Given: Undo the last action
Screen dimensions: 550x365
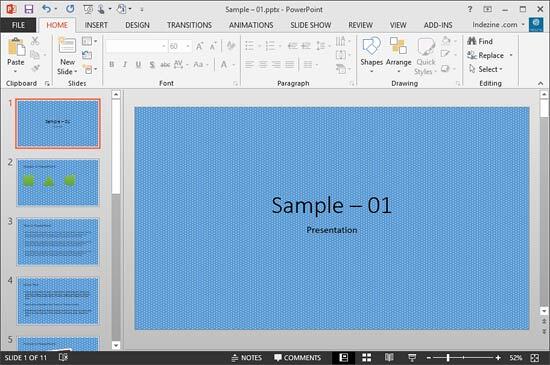Looking at the screenshot, I should pos(46,9).
